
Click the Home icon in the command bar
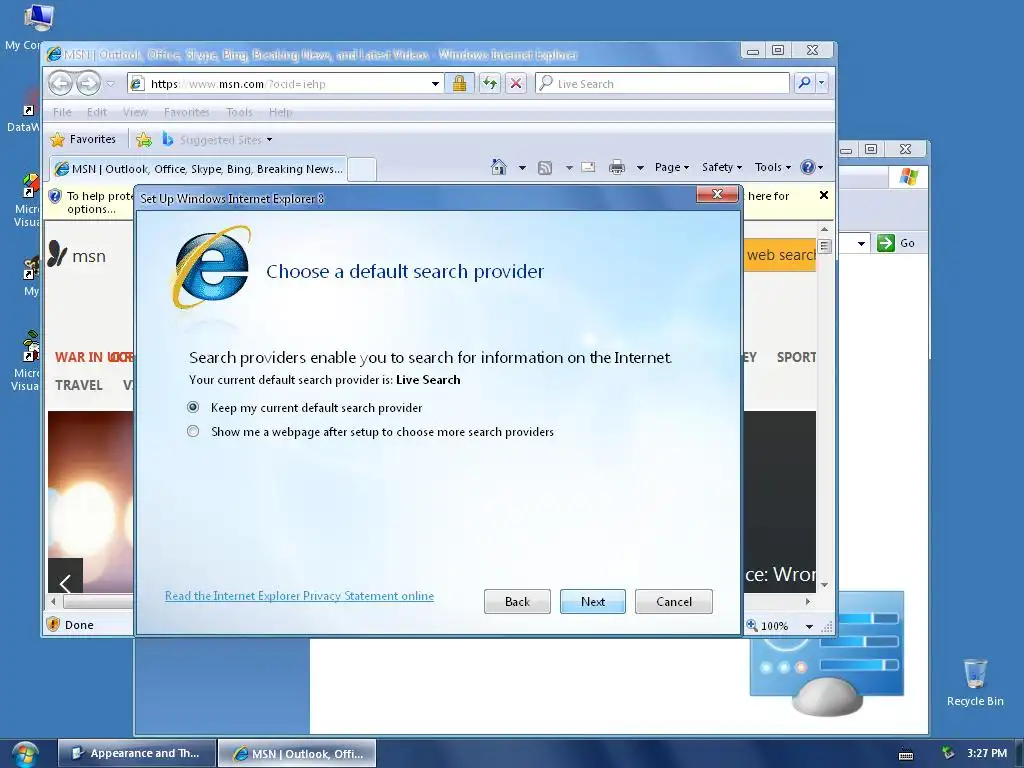(x=499, y=167)
